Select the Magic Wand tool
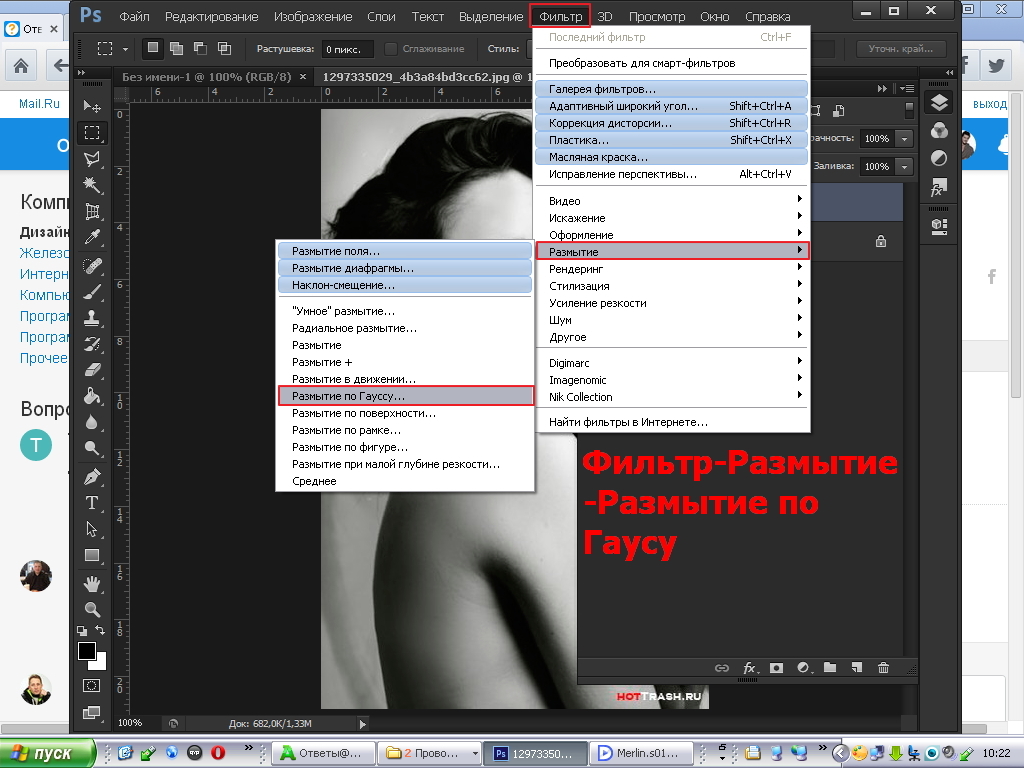Image resolution: width=1024 pixels, height=768 pixels. click(x=92, y=185)
